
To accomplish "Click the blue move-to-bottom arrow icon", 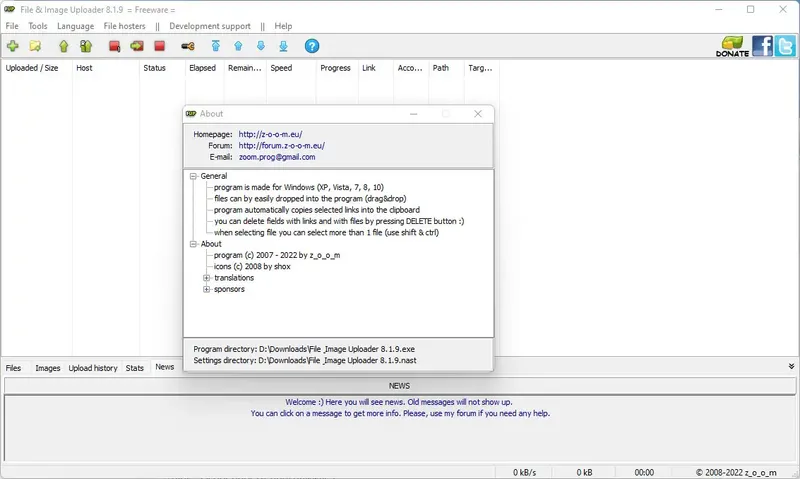I will point(283,46).
